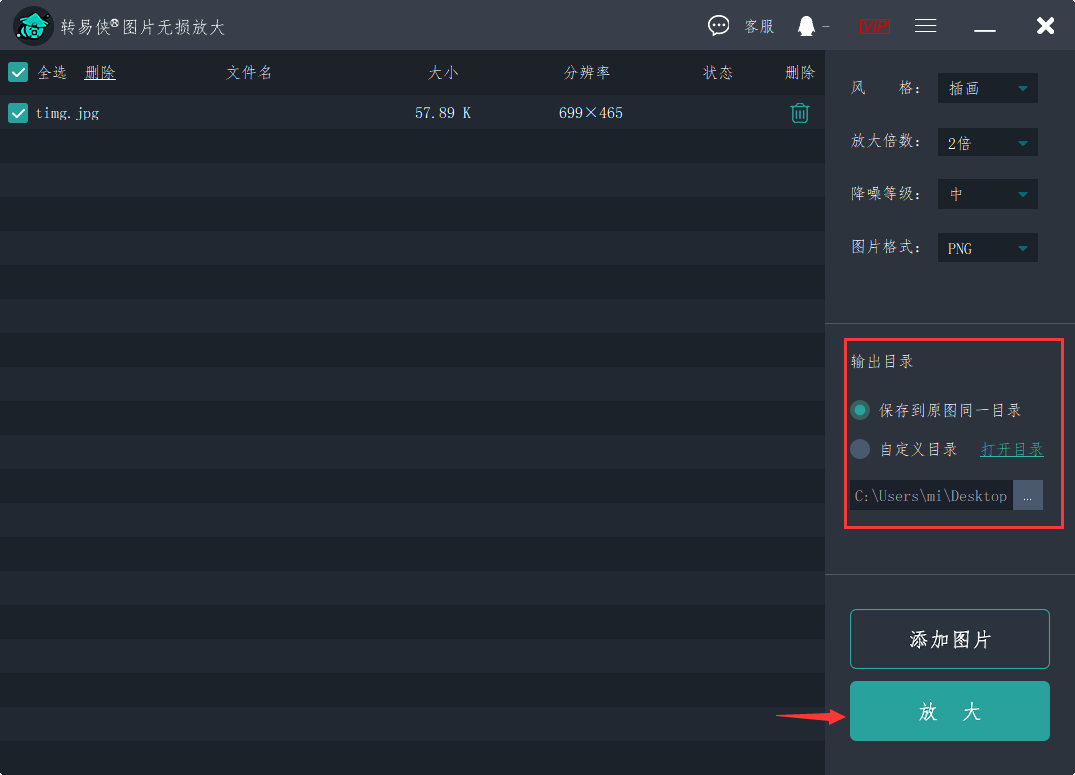The height and width of the screenshot is (775, 1075).
Task: Click the 分辨率 column header
Action: (x=587, y=72)
